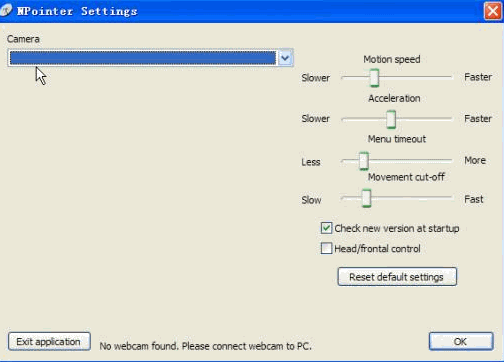The width and height of the screenshot is (504, 363).
Task: Close the MPointer Settings window
Action: click(493, 11)
